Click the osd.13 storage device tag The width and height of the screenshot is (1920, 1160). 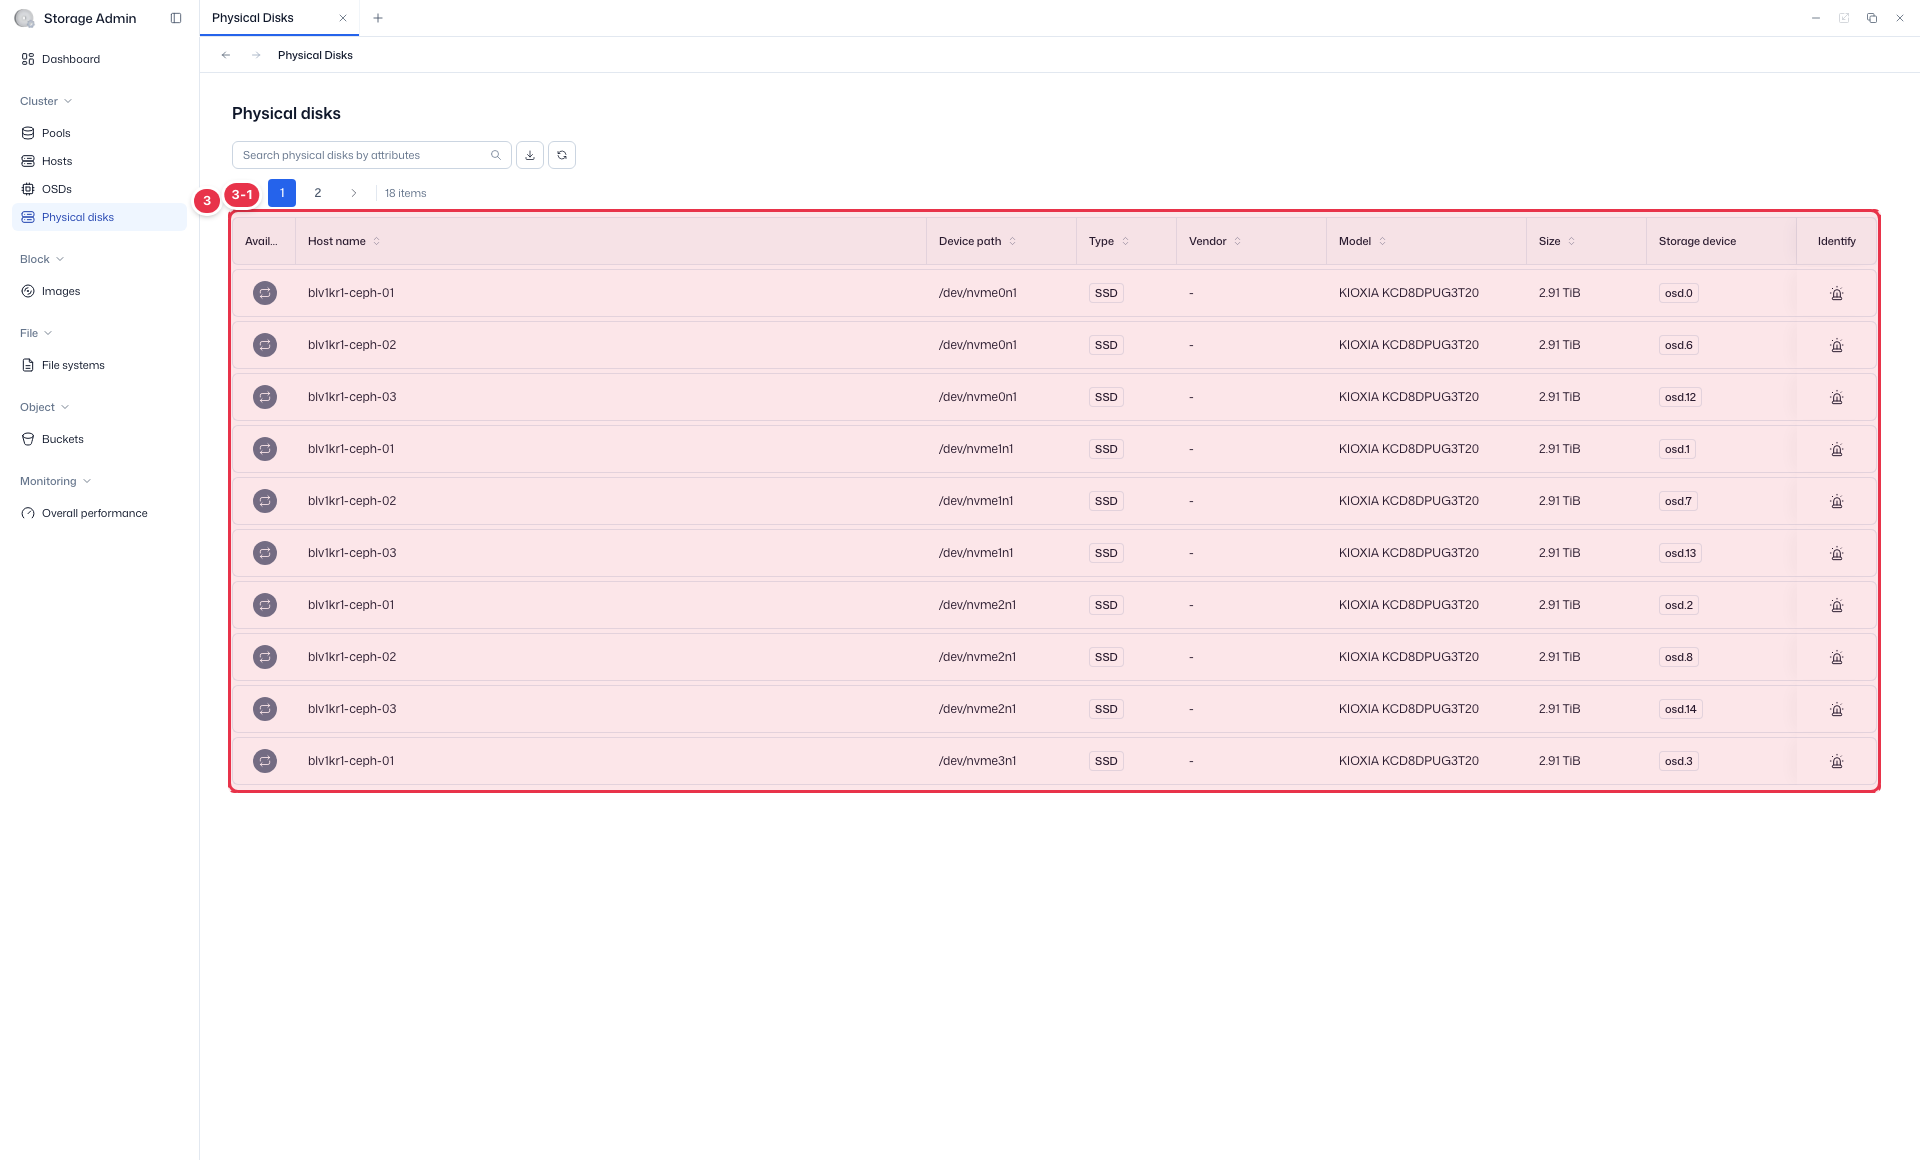point(1680,553)
